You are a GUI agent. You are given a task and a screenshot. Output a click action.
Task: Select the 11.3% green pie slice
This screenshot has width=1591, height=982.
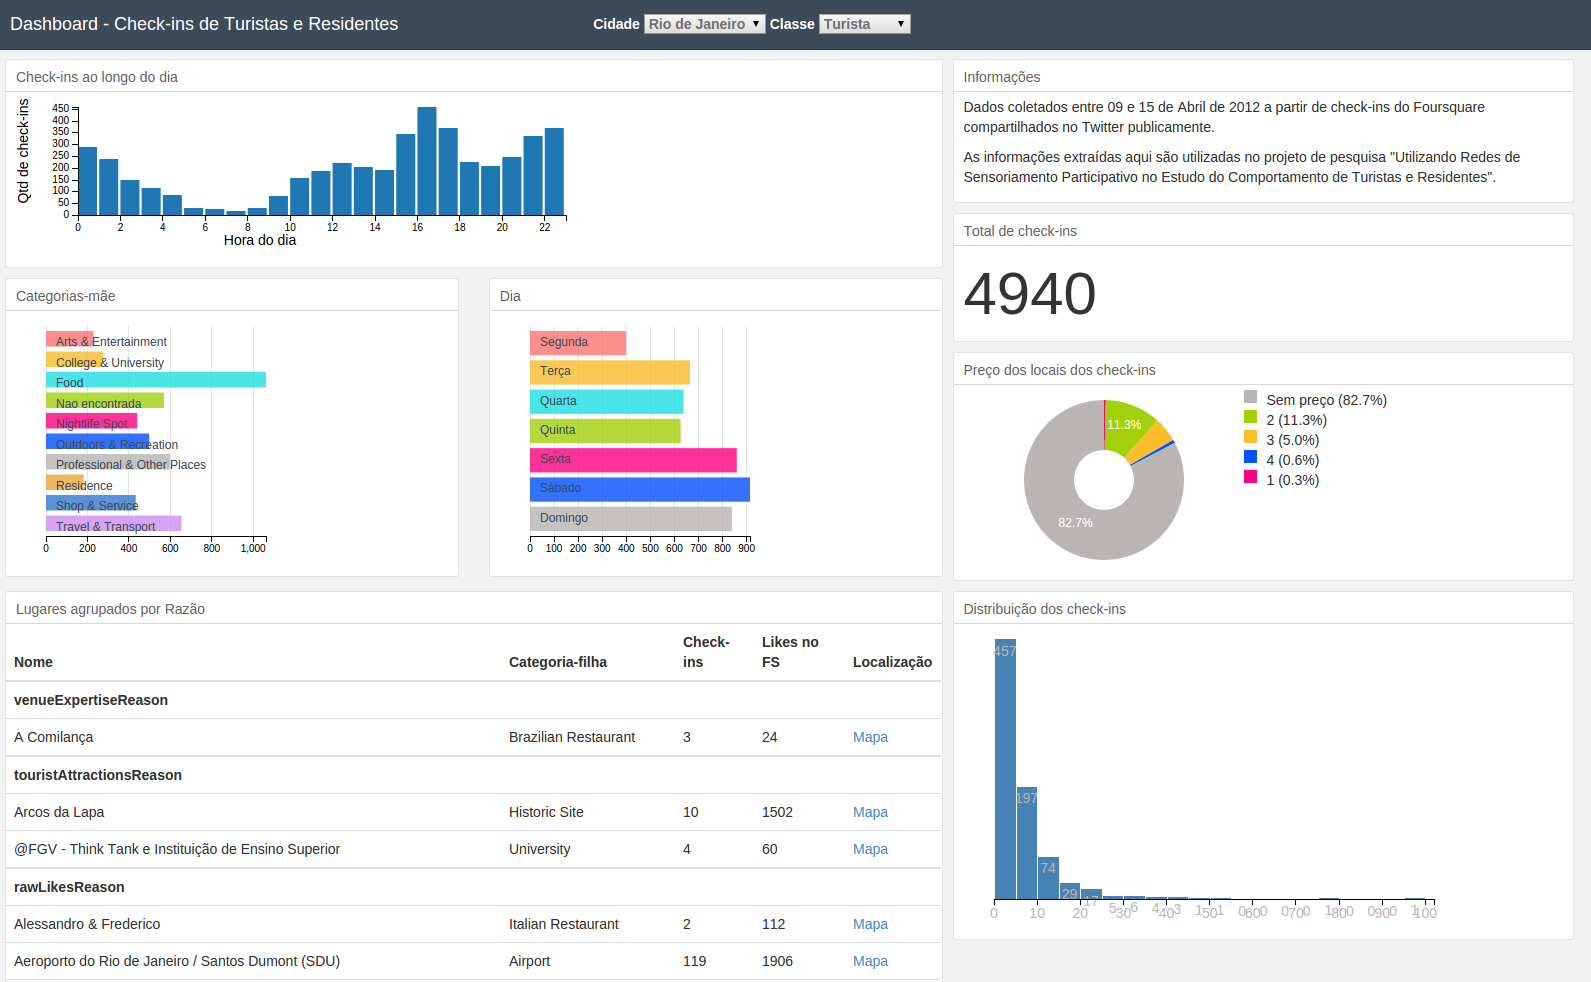(x=1126, y=427)
